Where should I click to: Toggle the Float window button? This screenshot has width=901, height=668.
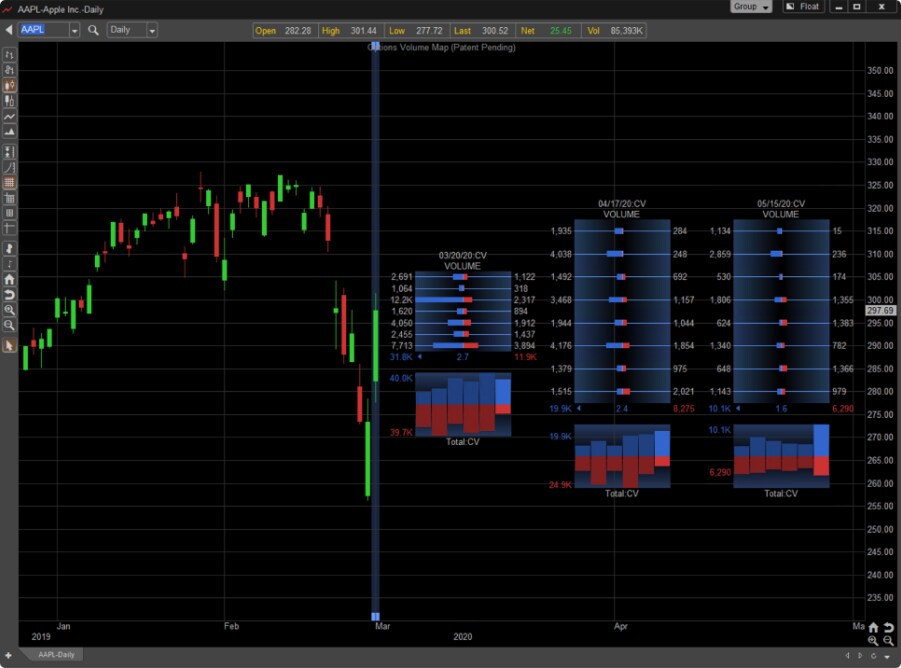click(x=802, y=7)
